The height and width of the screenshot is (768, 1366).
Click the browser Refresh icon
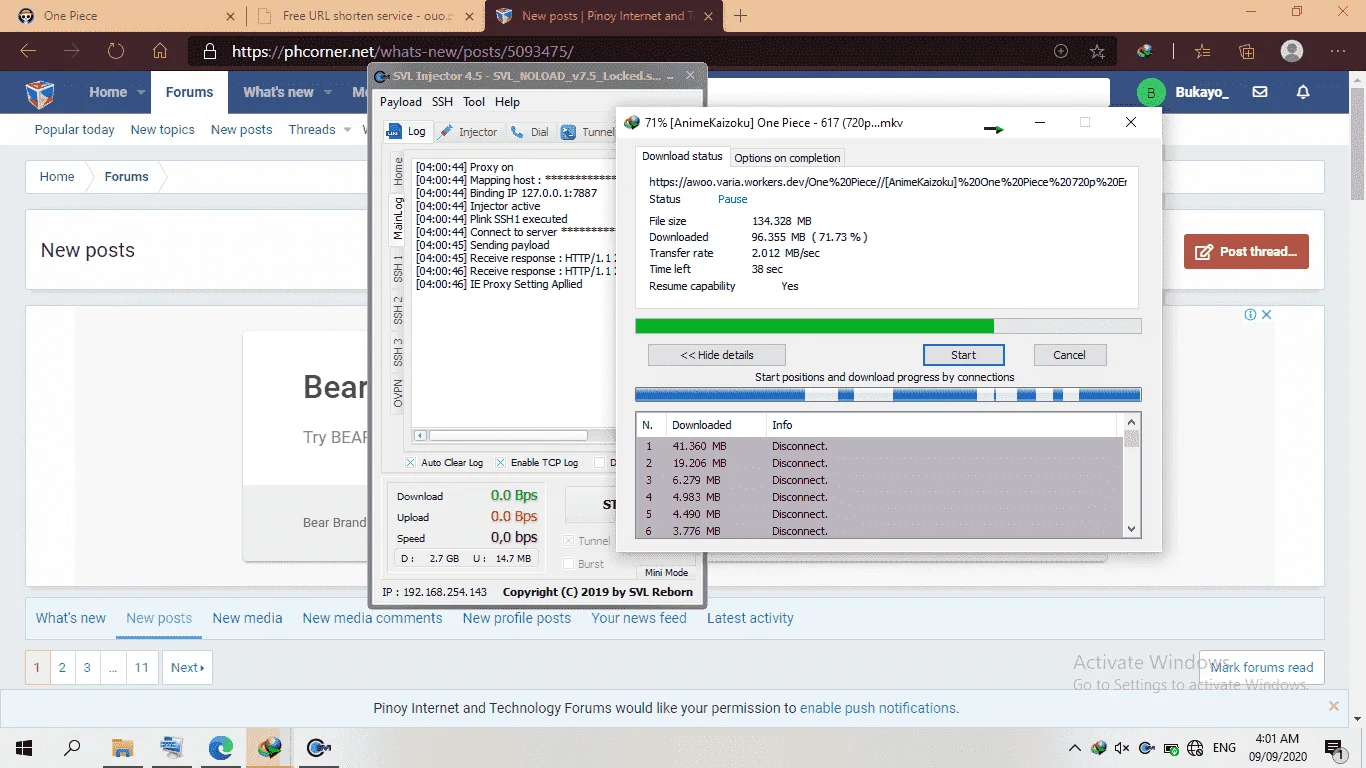[x=116, y=51]
